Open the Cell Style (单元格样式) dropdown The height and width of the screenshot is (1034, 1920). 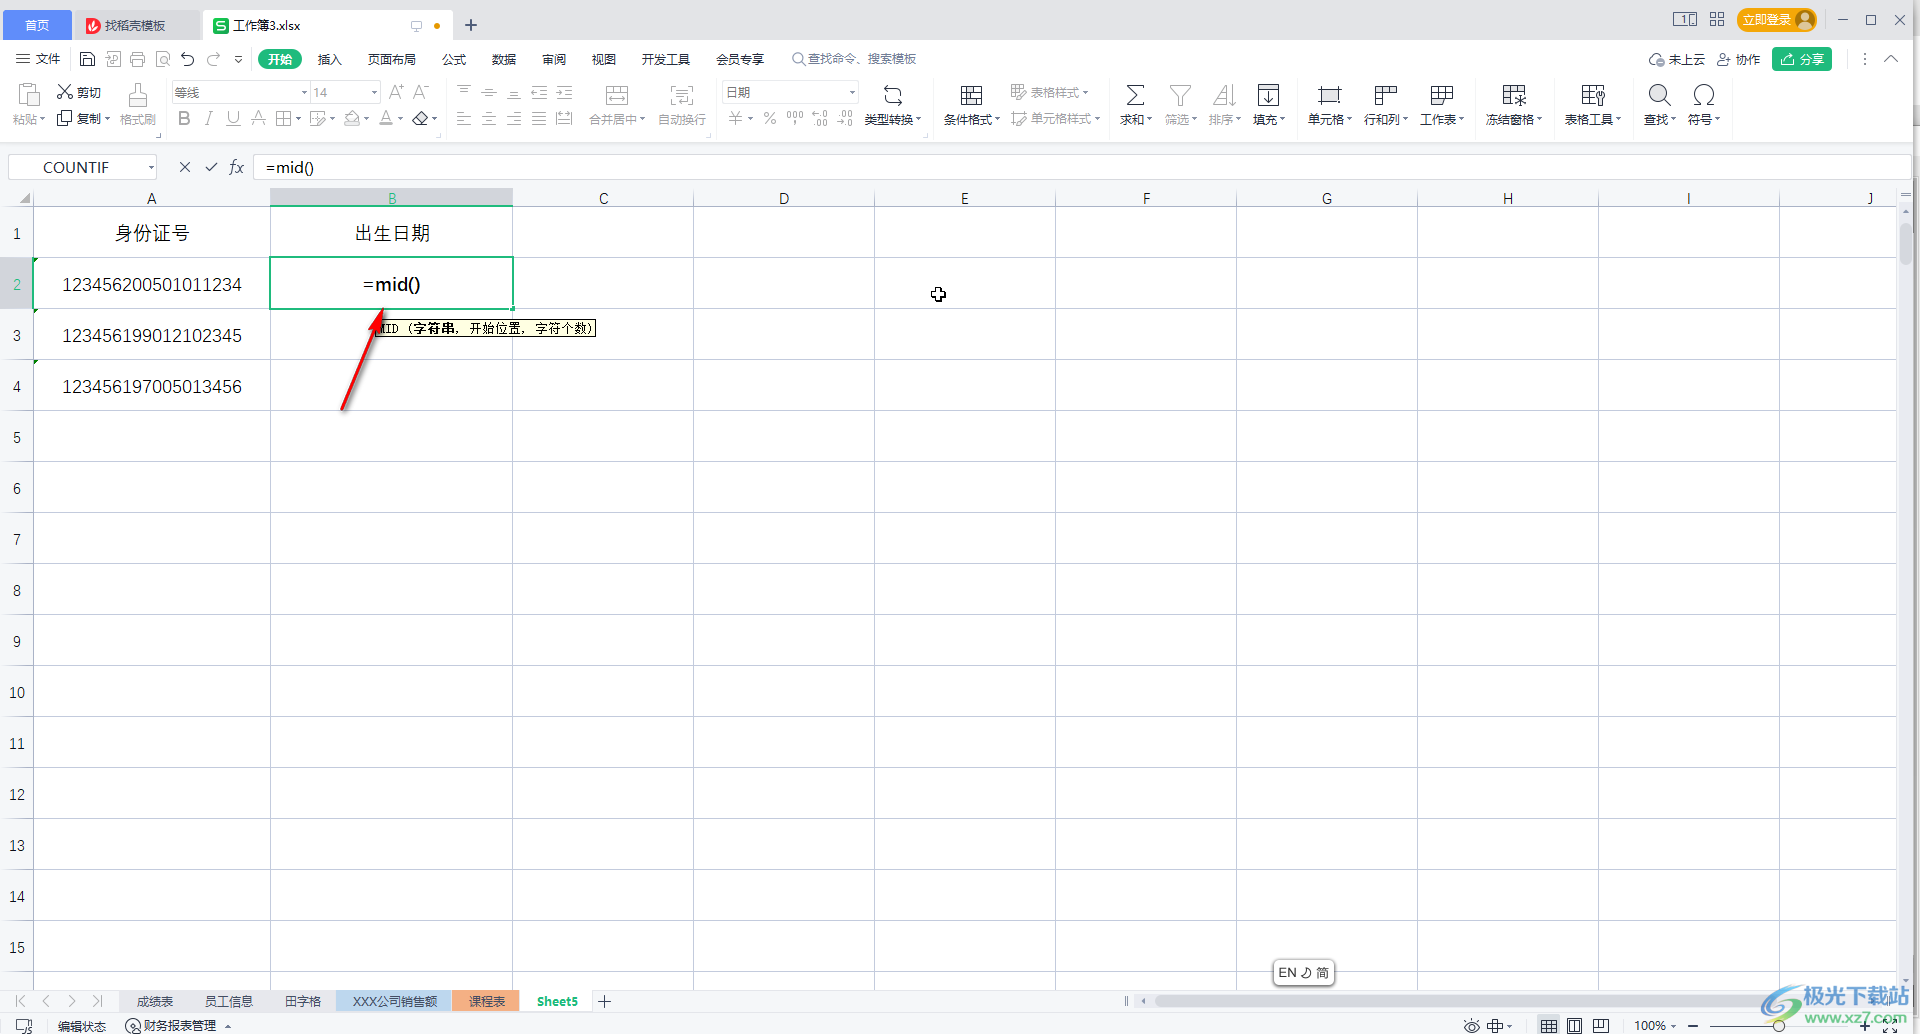(1055, 118)
